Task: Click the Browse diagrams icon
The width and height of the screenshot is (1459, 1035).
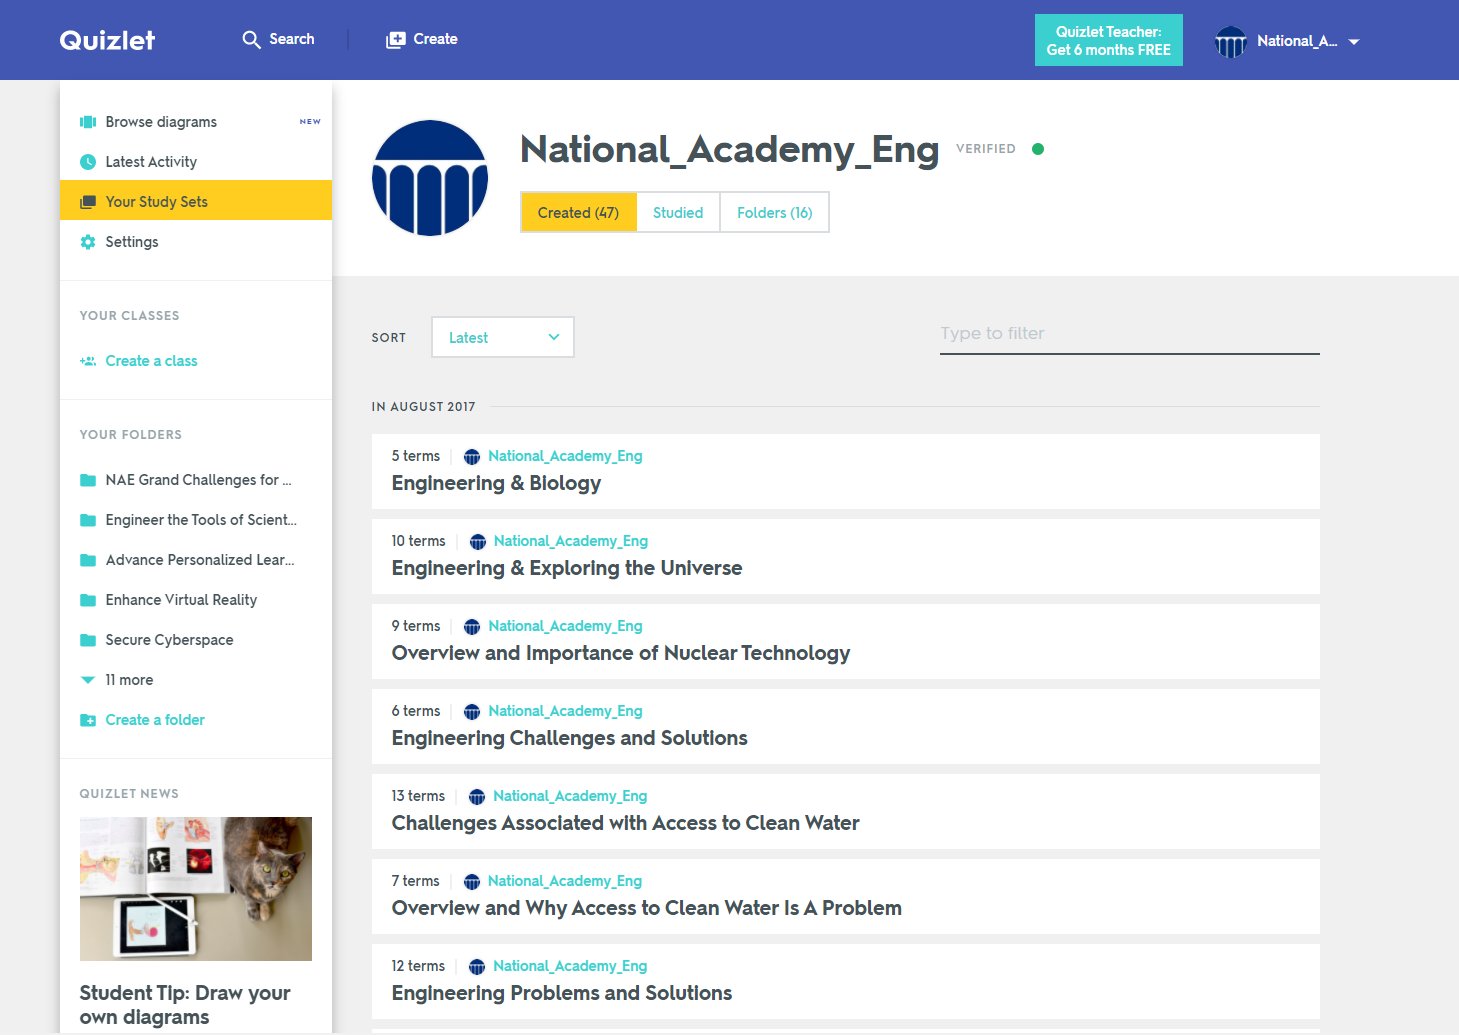Action: (x=88, y=122)
